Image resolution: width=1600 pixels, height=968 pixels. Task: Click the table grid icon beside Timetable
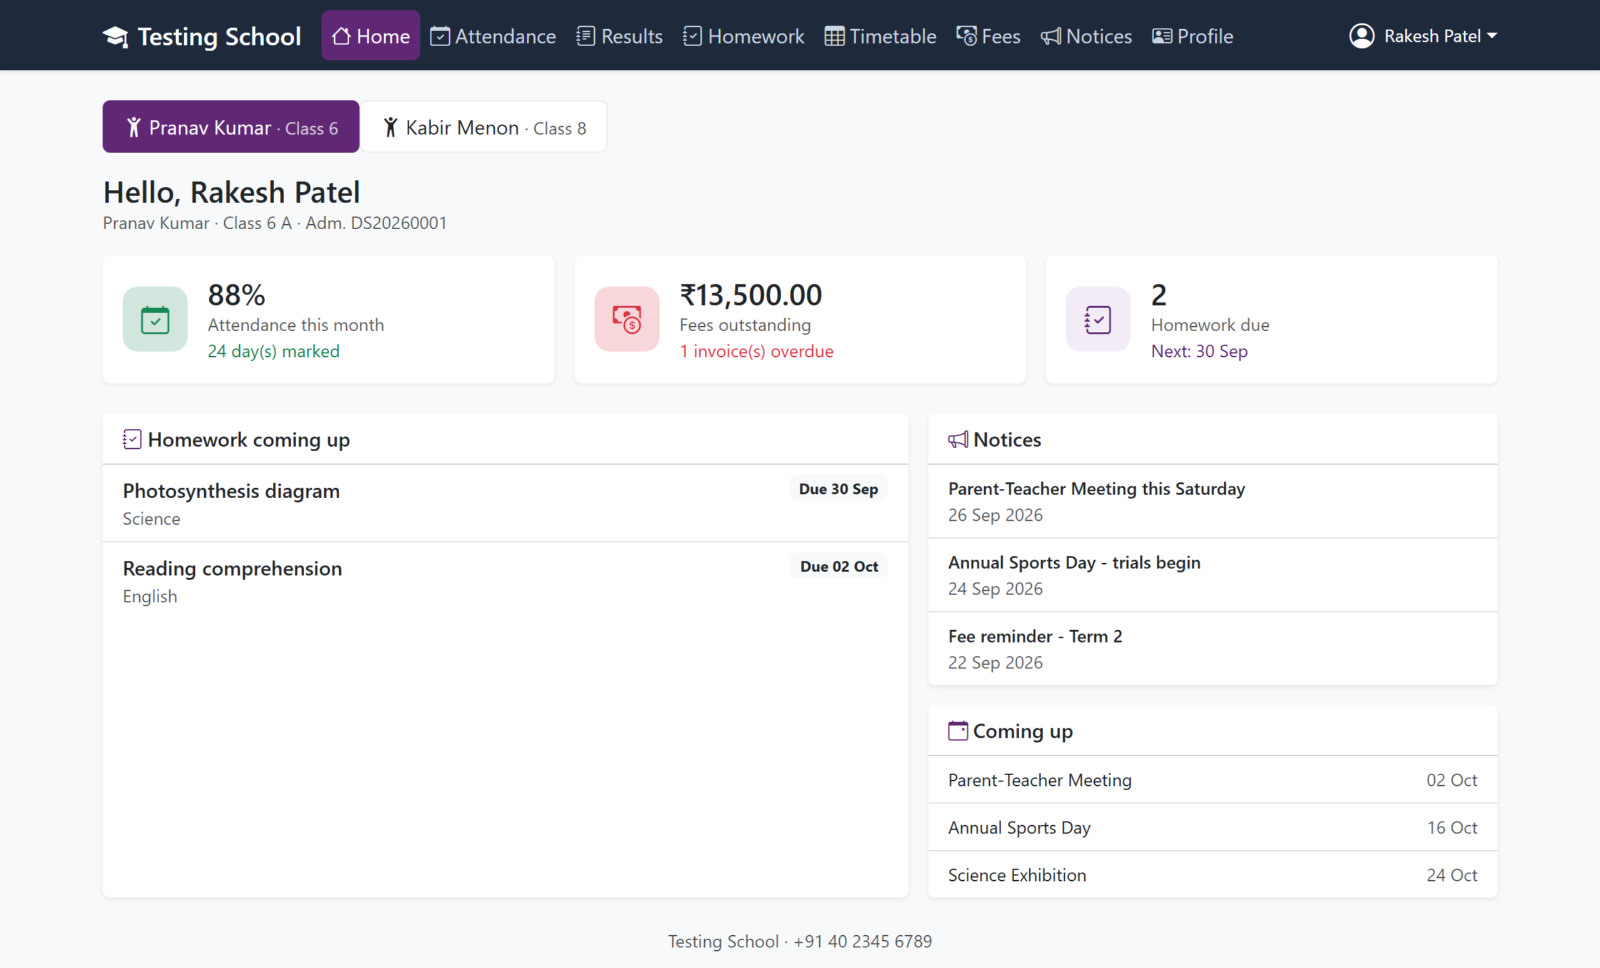pyautogui.click(x=835, y=36)
